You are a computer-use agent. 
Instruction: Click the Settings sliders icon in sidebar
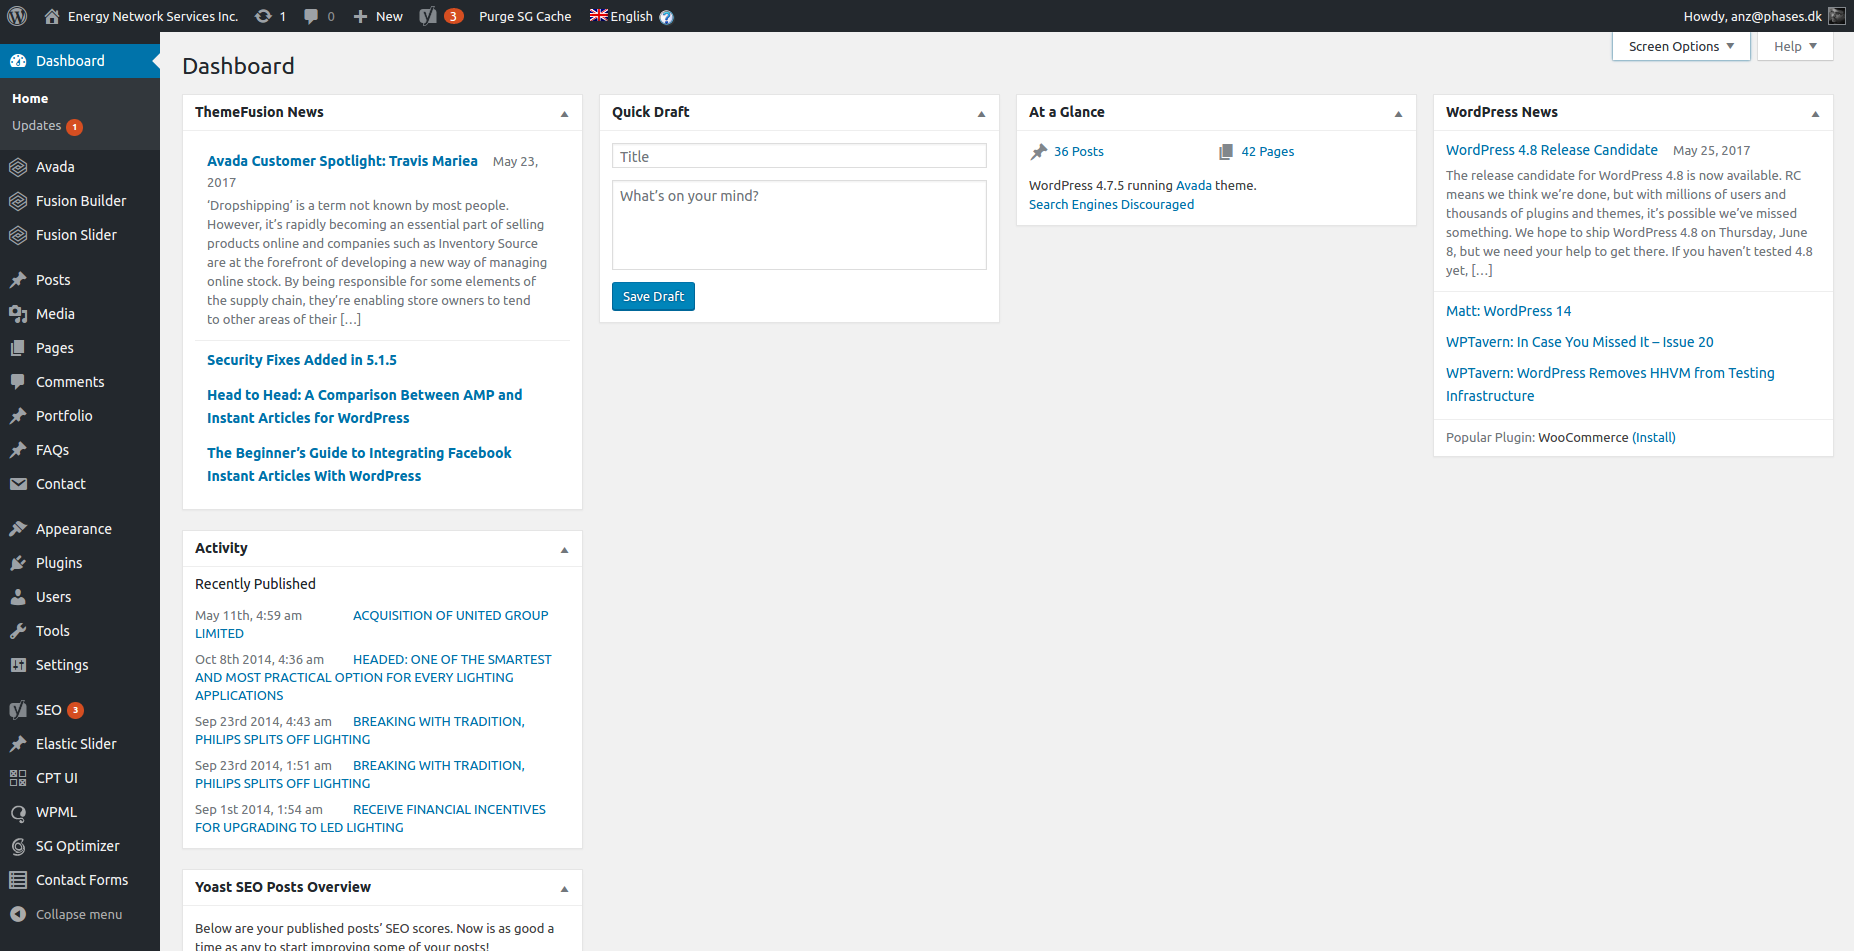click(18, 665)
